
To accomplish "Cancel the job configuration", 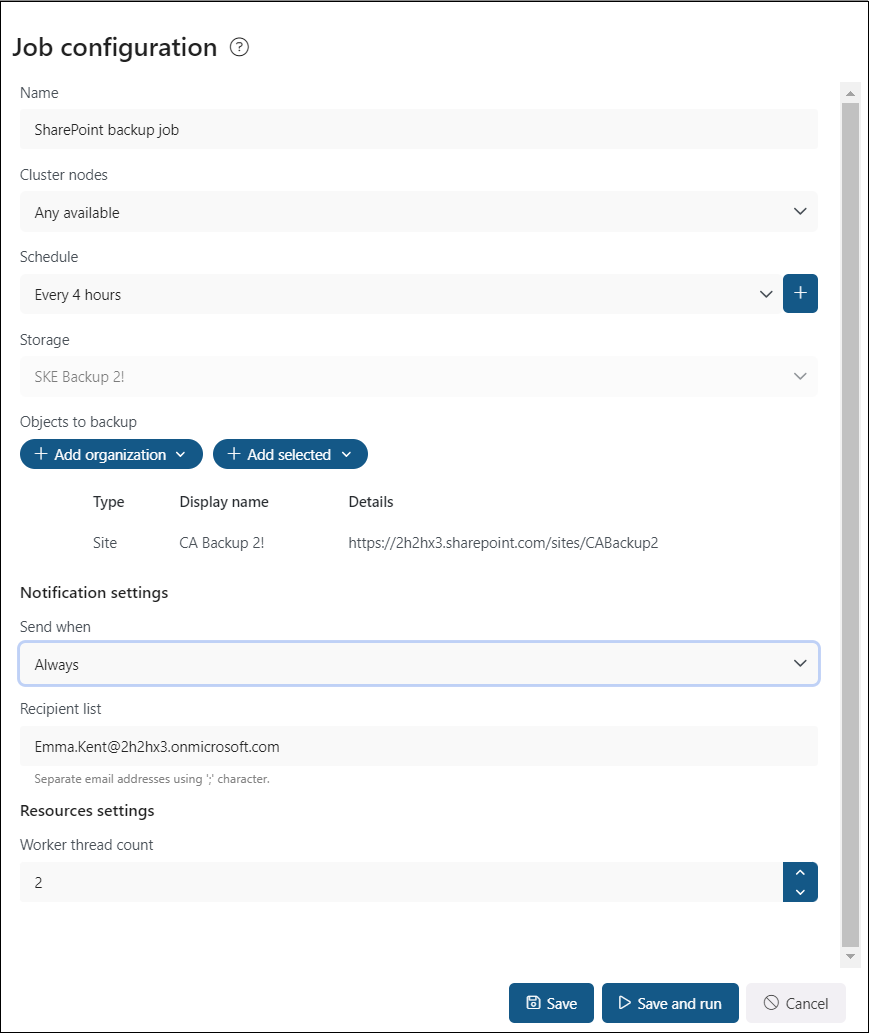I will point(795,1003).
